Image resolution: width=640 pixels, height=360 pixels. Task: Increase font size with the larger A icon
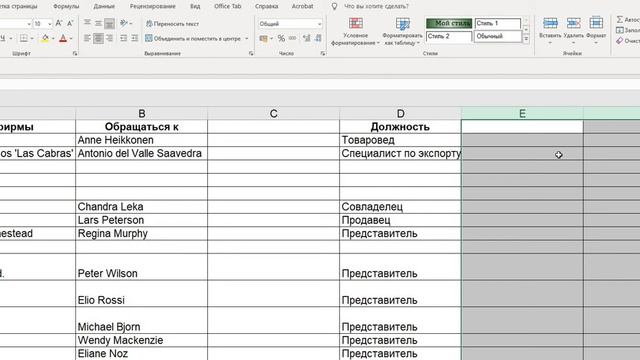59,24
